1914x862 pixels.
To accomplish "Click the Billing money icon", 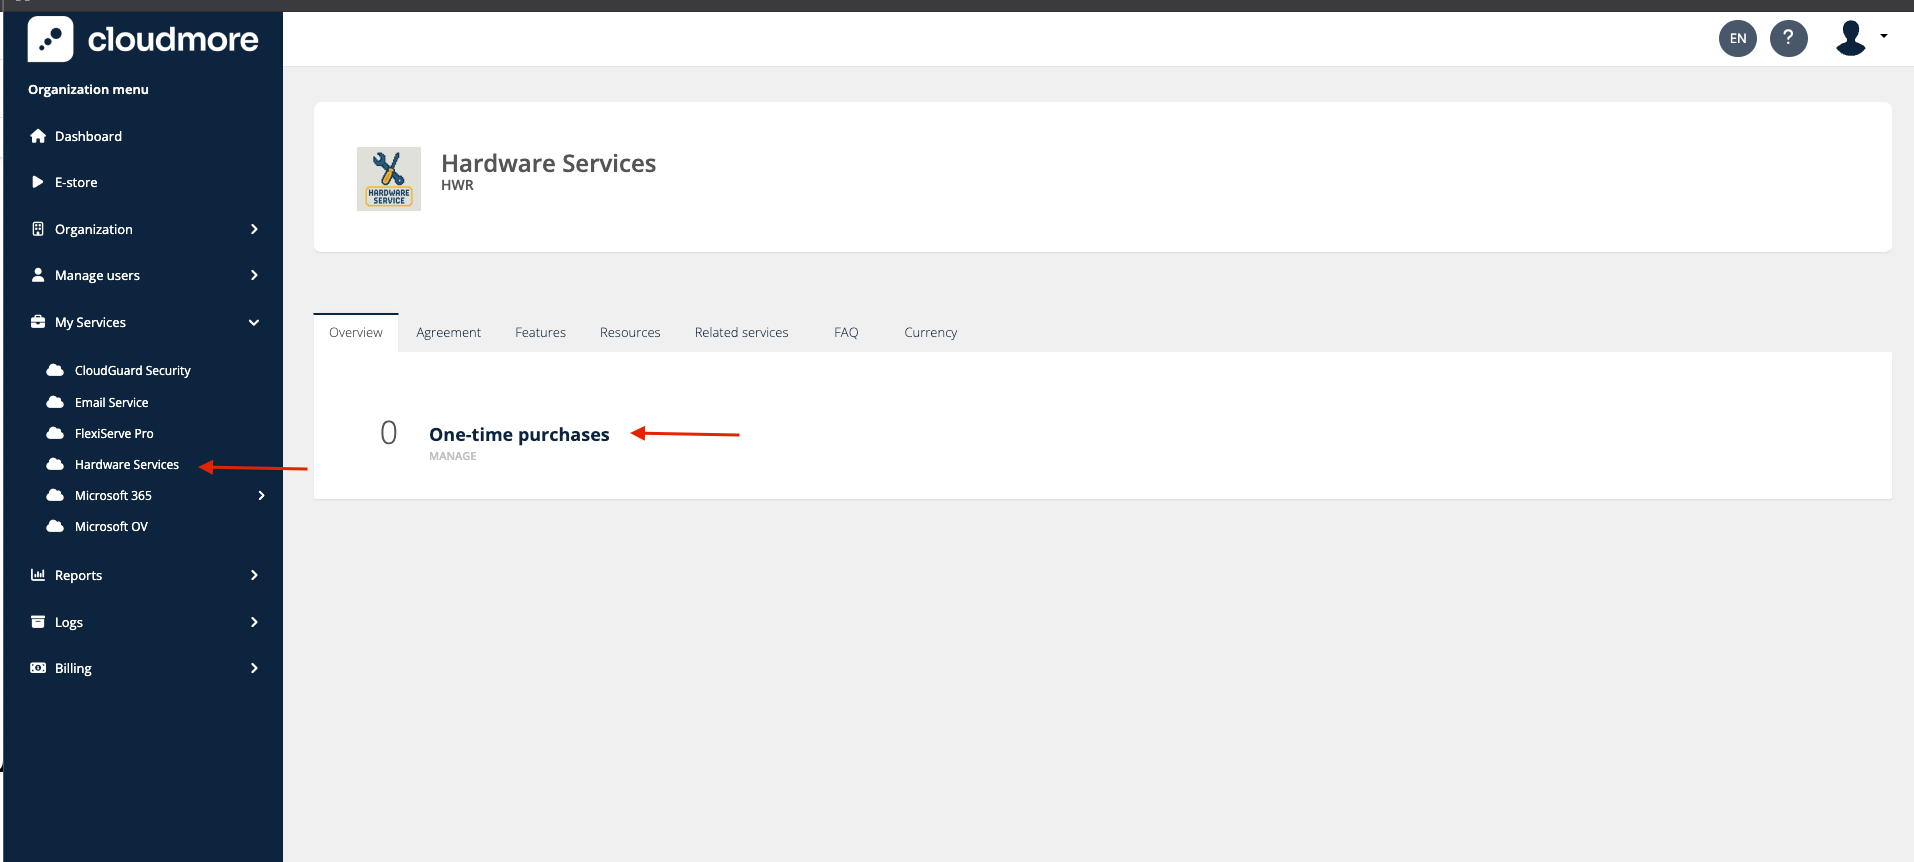I will [38, 668].
